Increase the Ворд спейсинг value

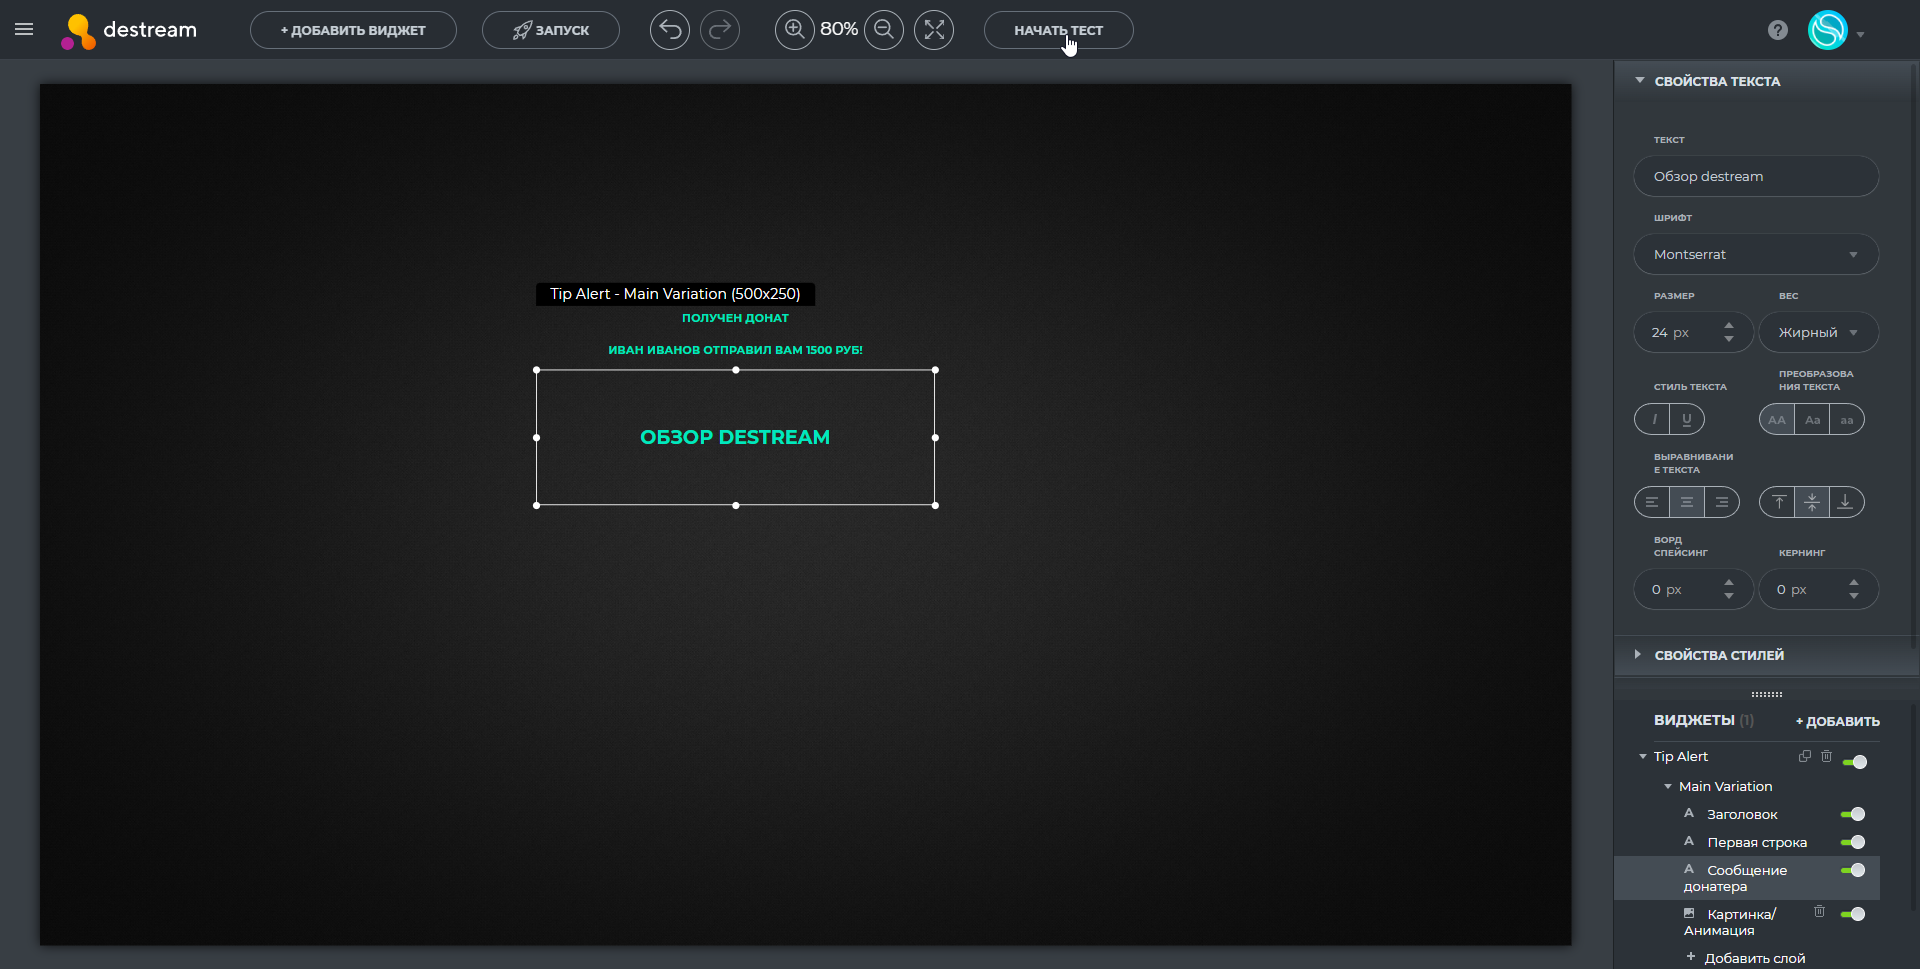1729,582
